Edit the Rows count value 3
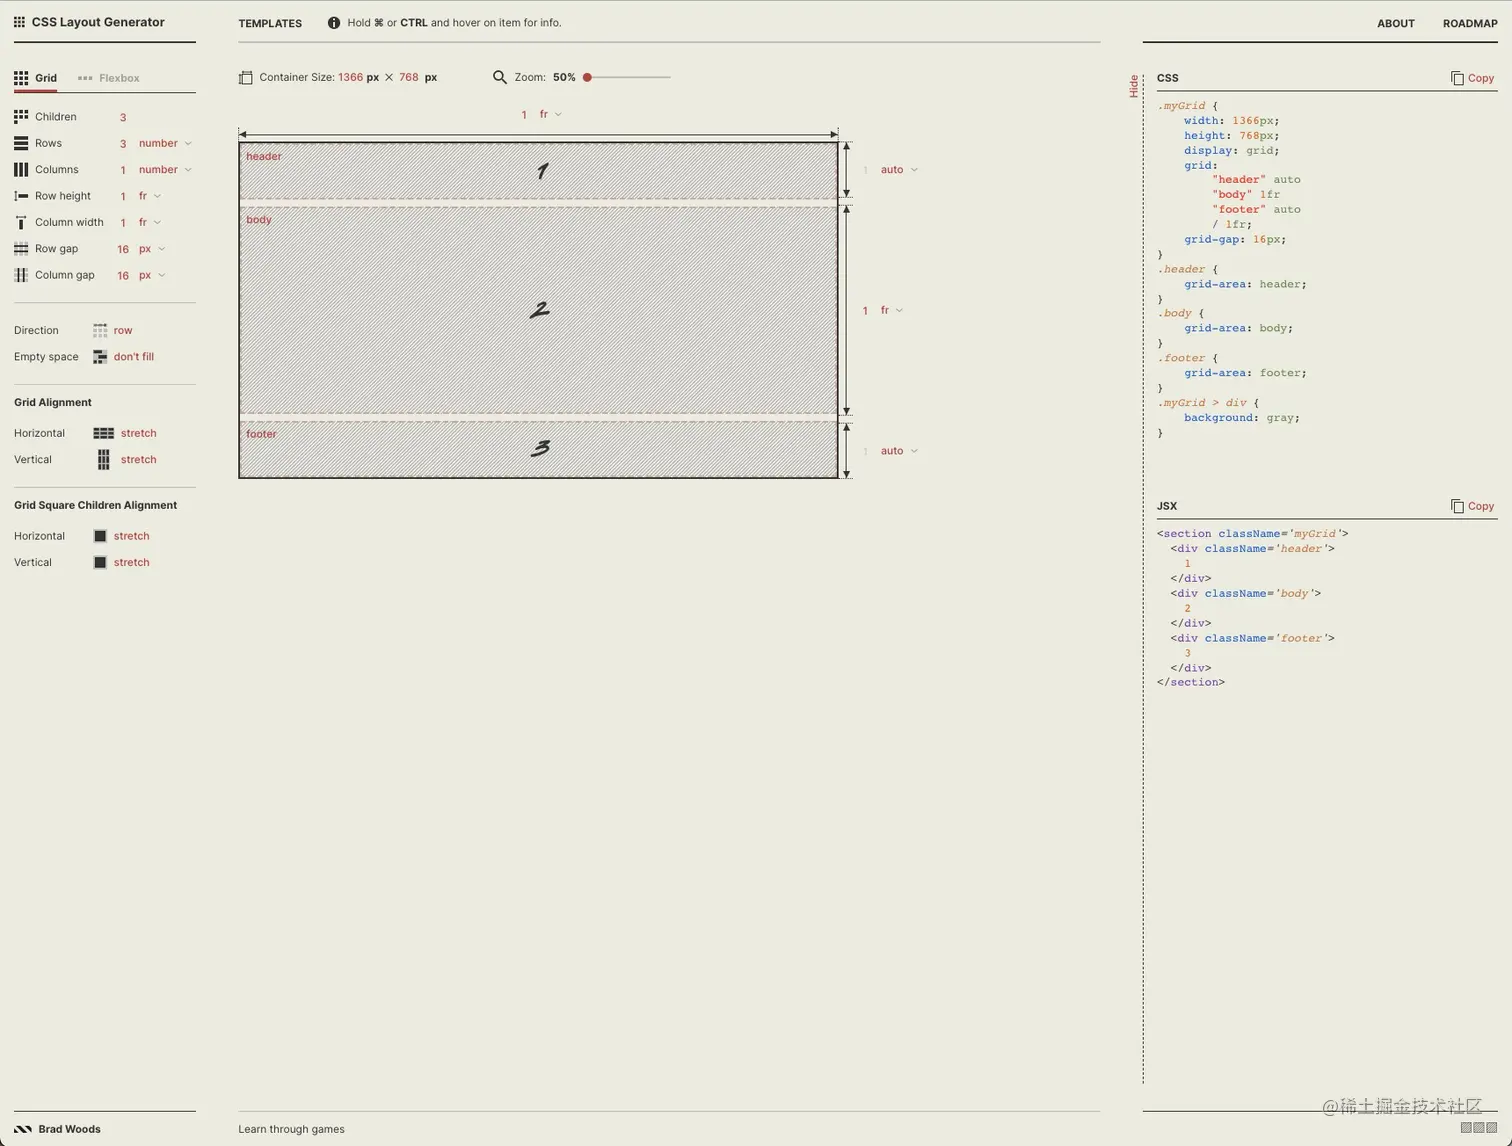 (x=123, y=144)
